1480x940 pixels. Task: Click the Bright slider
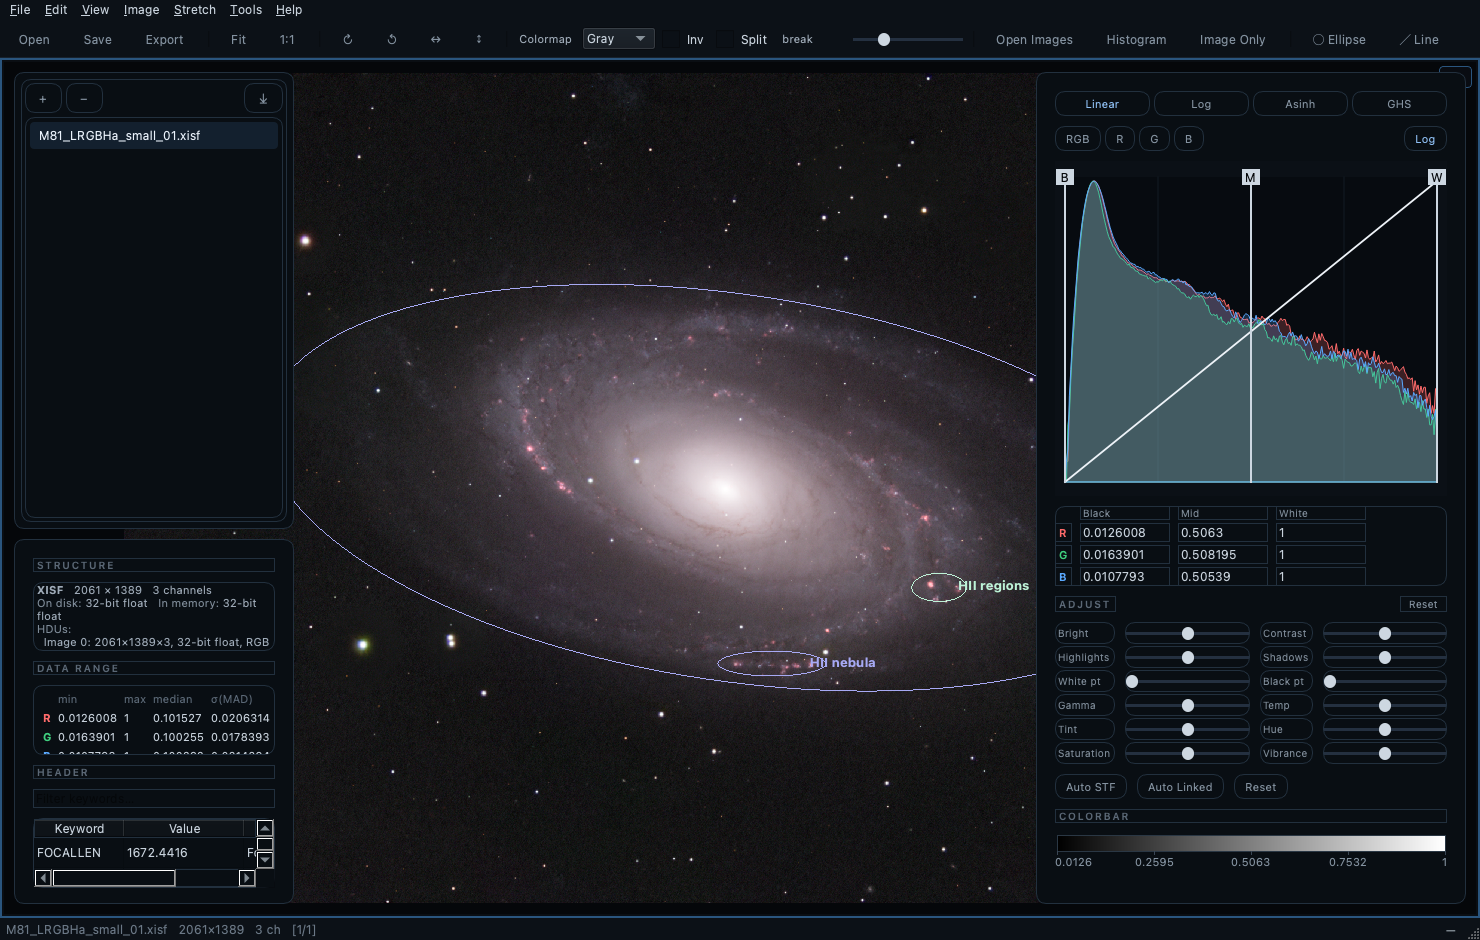click(1187, 633)
